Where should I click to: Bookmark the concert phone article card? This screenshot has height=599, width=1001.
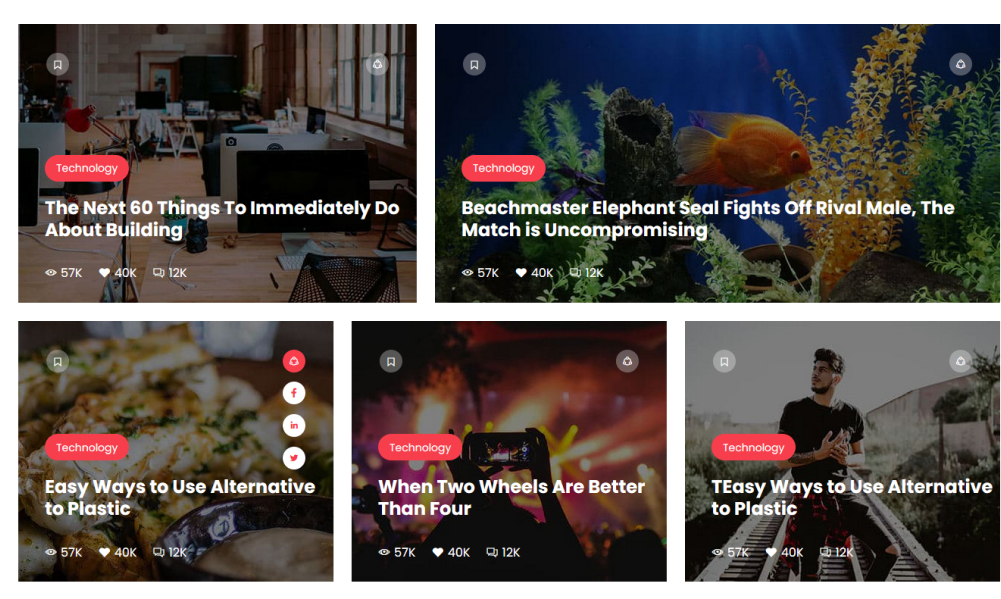click(391, 361)
